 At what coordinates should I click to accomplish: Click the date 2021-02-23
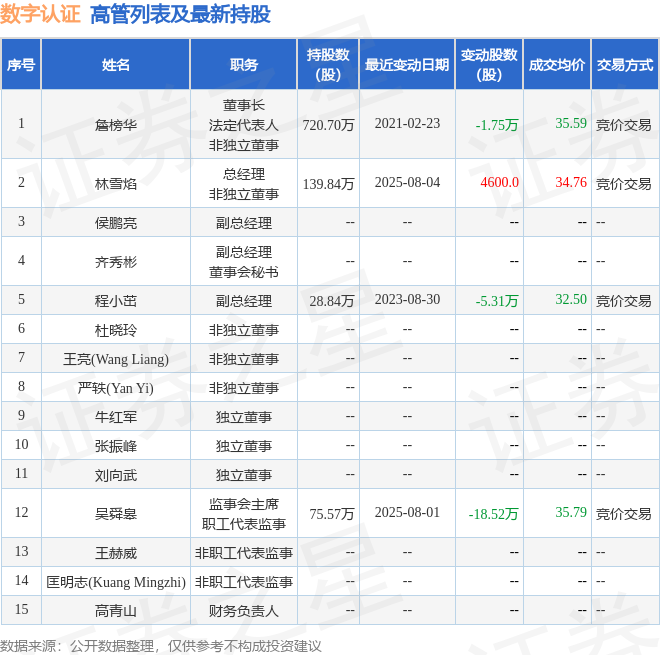[x=407, y=123]
